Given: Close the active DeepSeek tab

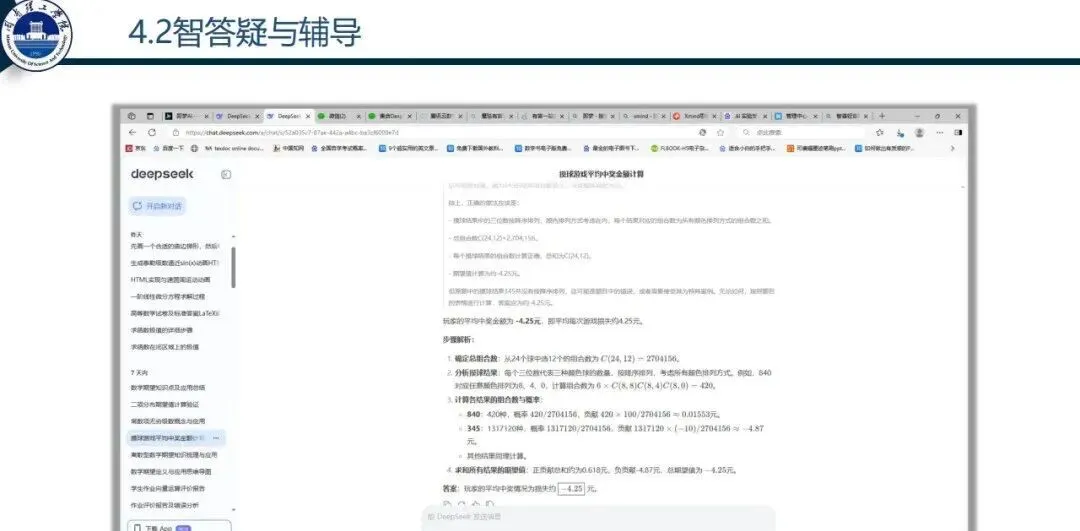Looking at the screenshot, I should [308, 116].
